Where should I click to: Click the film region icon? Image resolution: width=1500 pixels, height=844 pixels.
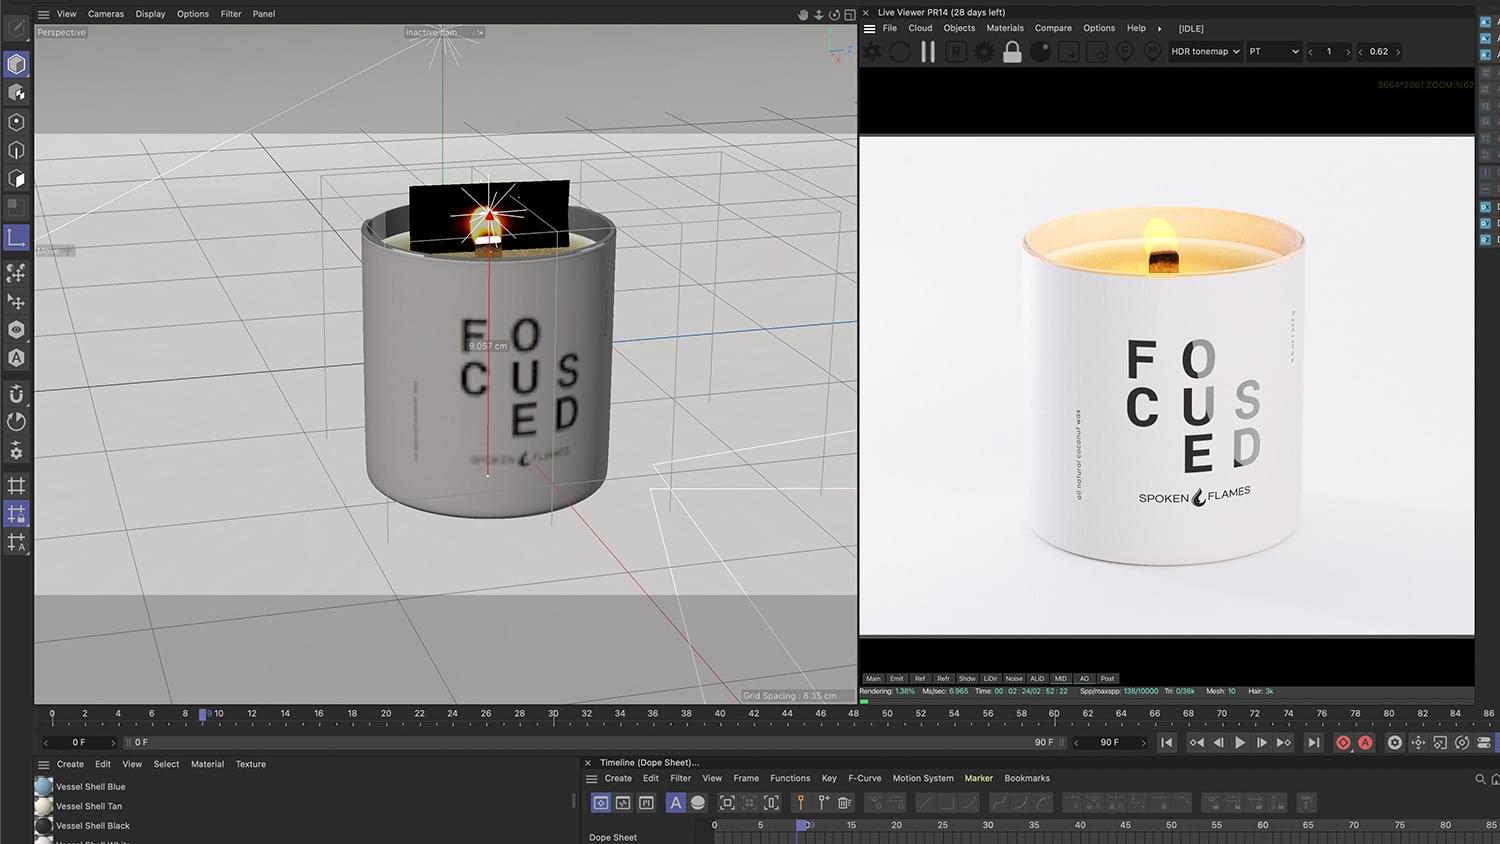pos(1096,52)
